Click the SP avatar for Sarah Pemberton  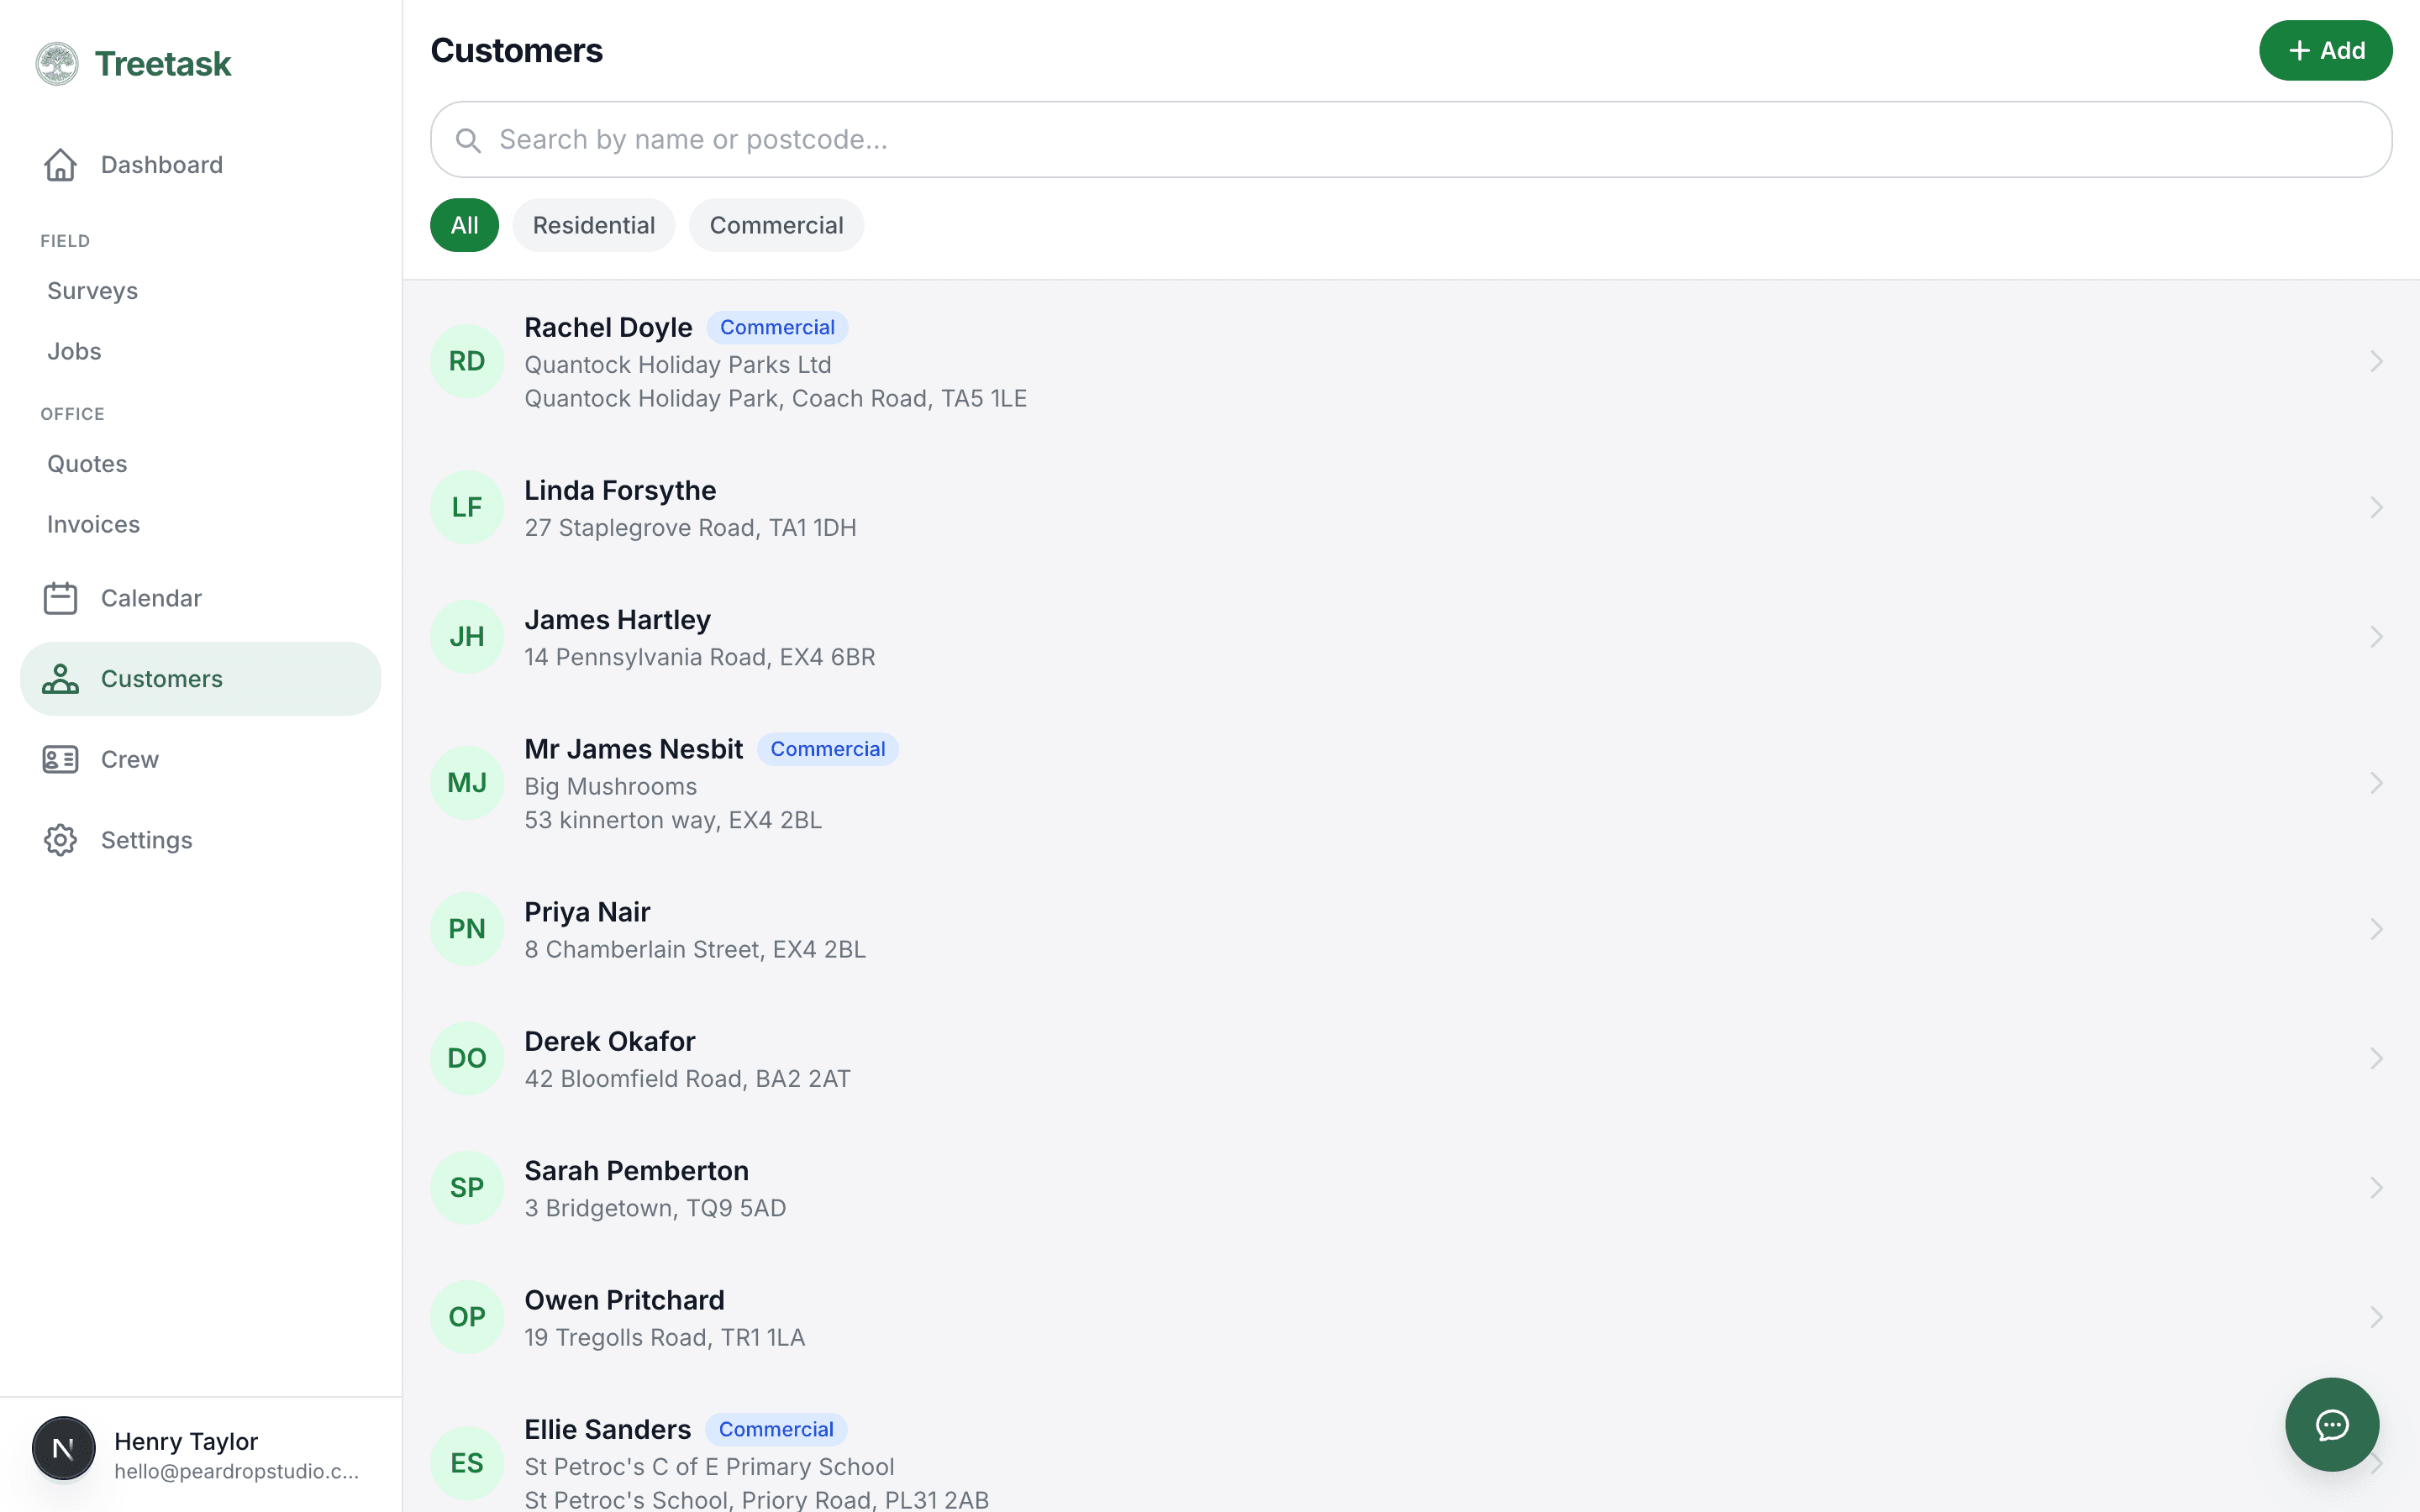[x=467, y=1188]
